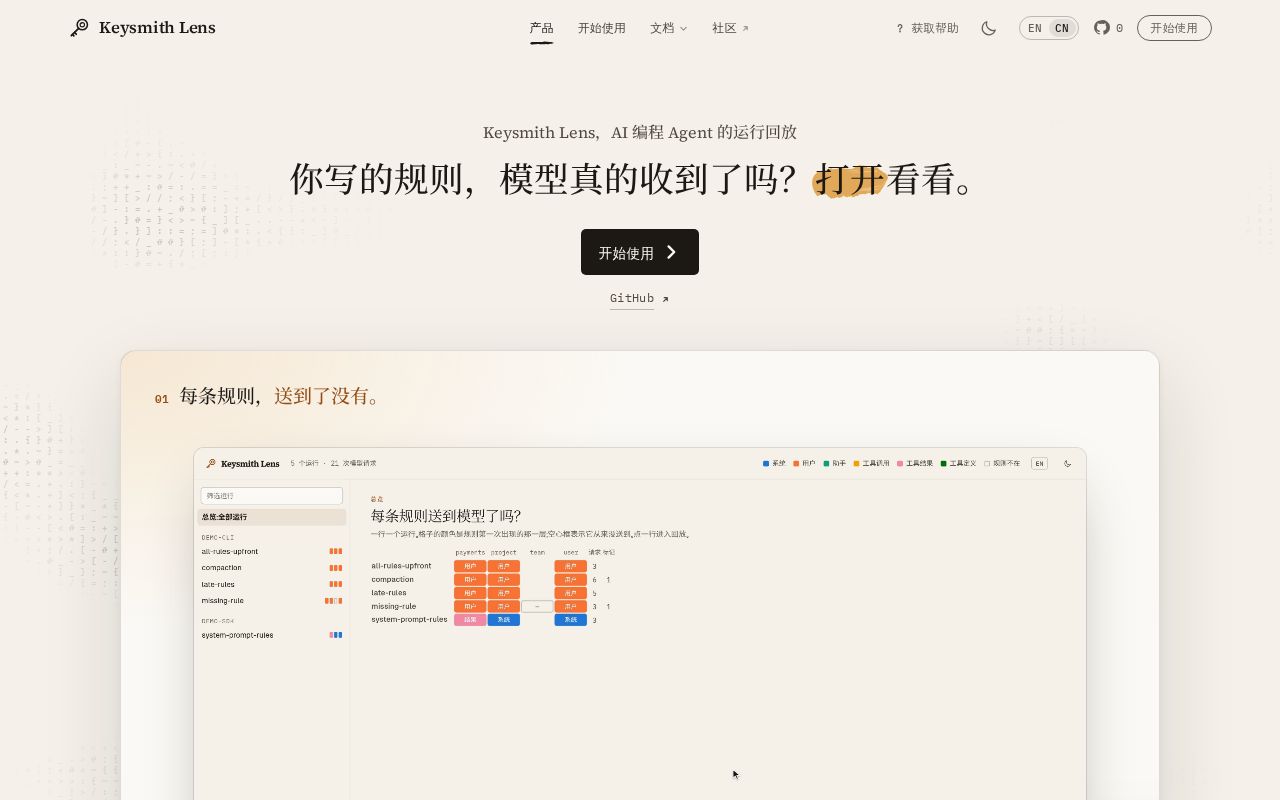Toggle dark mode with the site header moon icon
Image resolution: width=1280 pixels, height=800 pixels.
pyautogui.click(x=989, y=28)
